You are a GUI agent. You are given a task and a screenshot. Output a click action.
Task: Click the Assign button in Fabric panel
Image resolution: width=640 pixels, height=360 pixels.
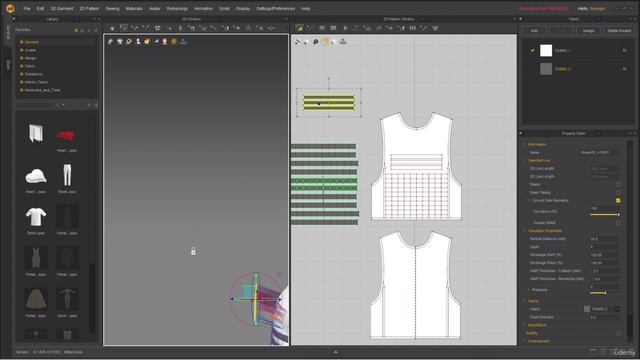(x=588, y=31)
